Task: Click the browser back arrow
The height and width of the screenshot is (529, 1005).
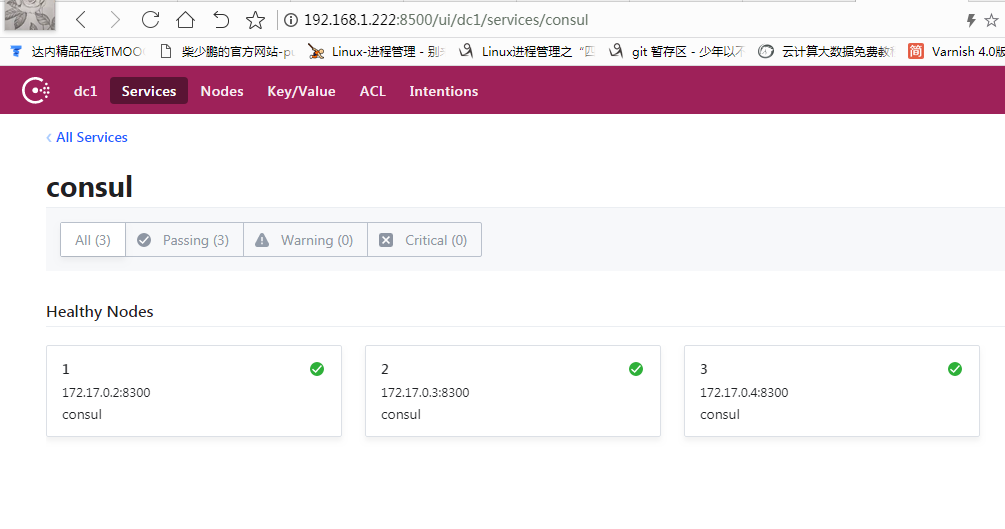Action: (81, 20)
